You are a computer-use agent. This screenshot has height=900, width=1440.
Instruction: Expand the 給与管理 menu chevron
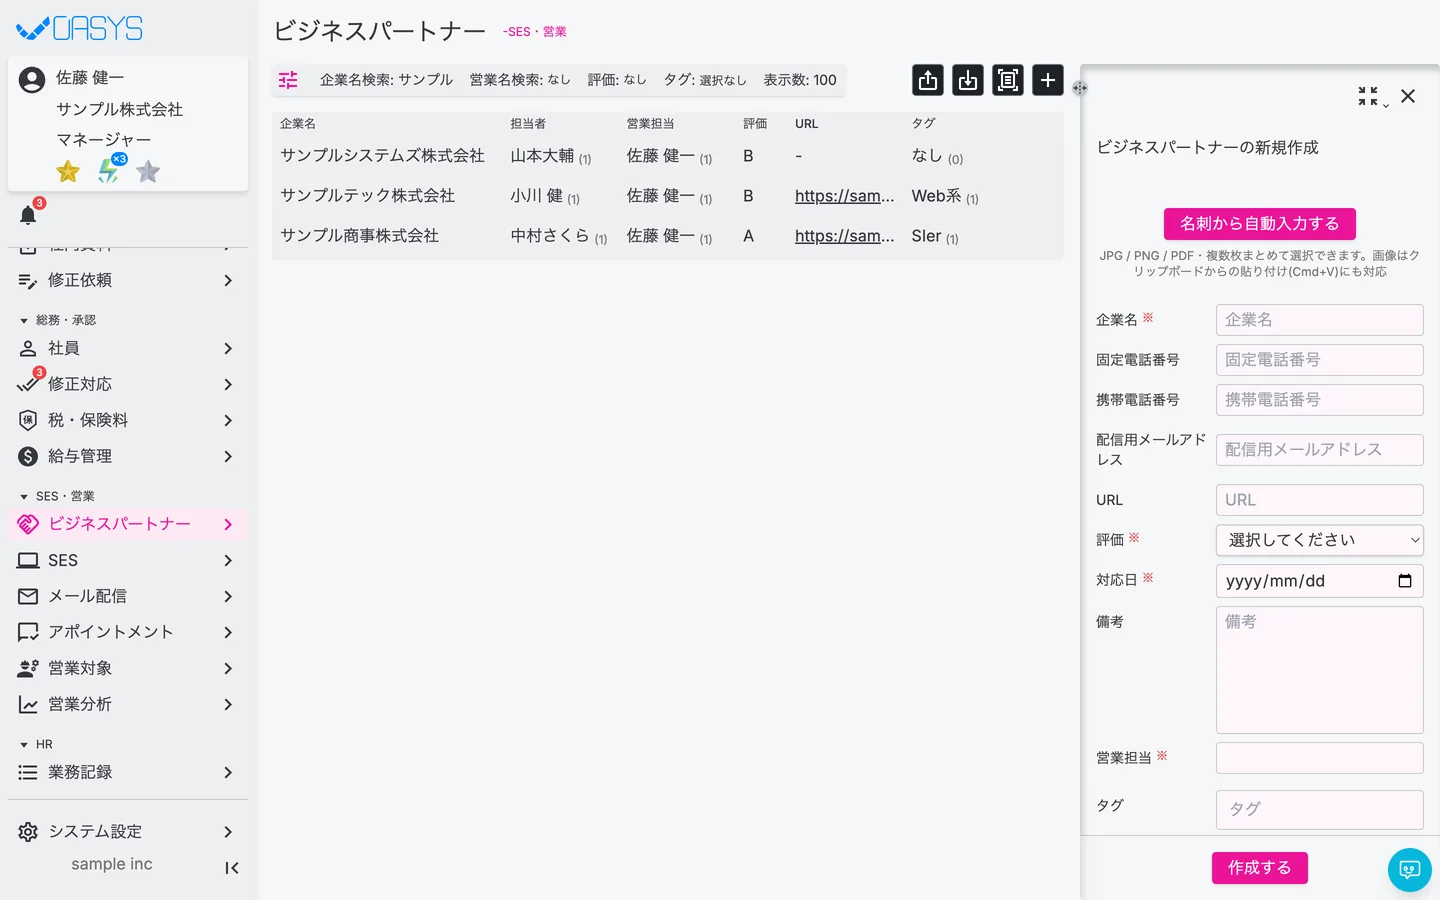tap(228, 456)
